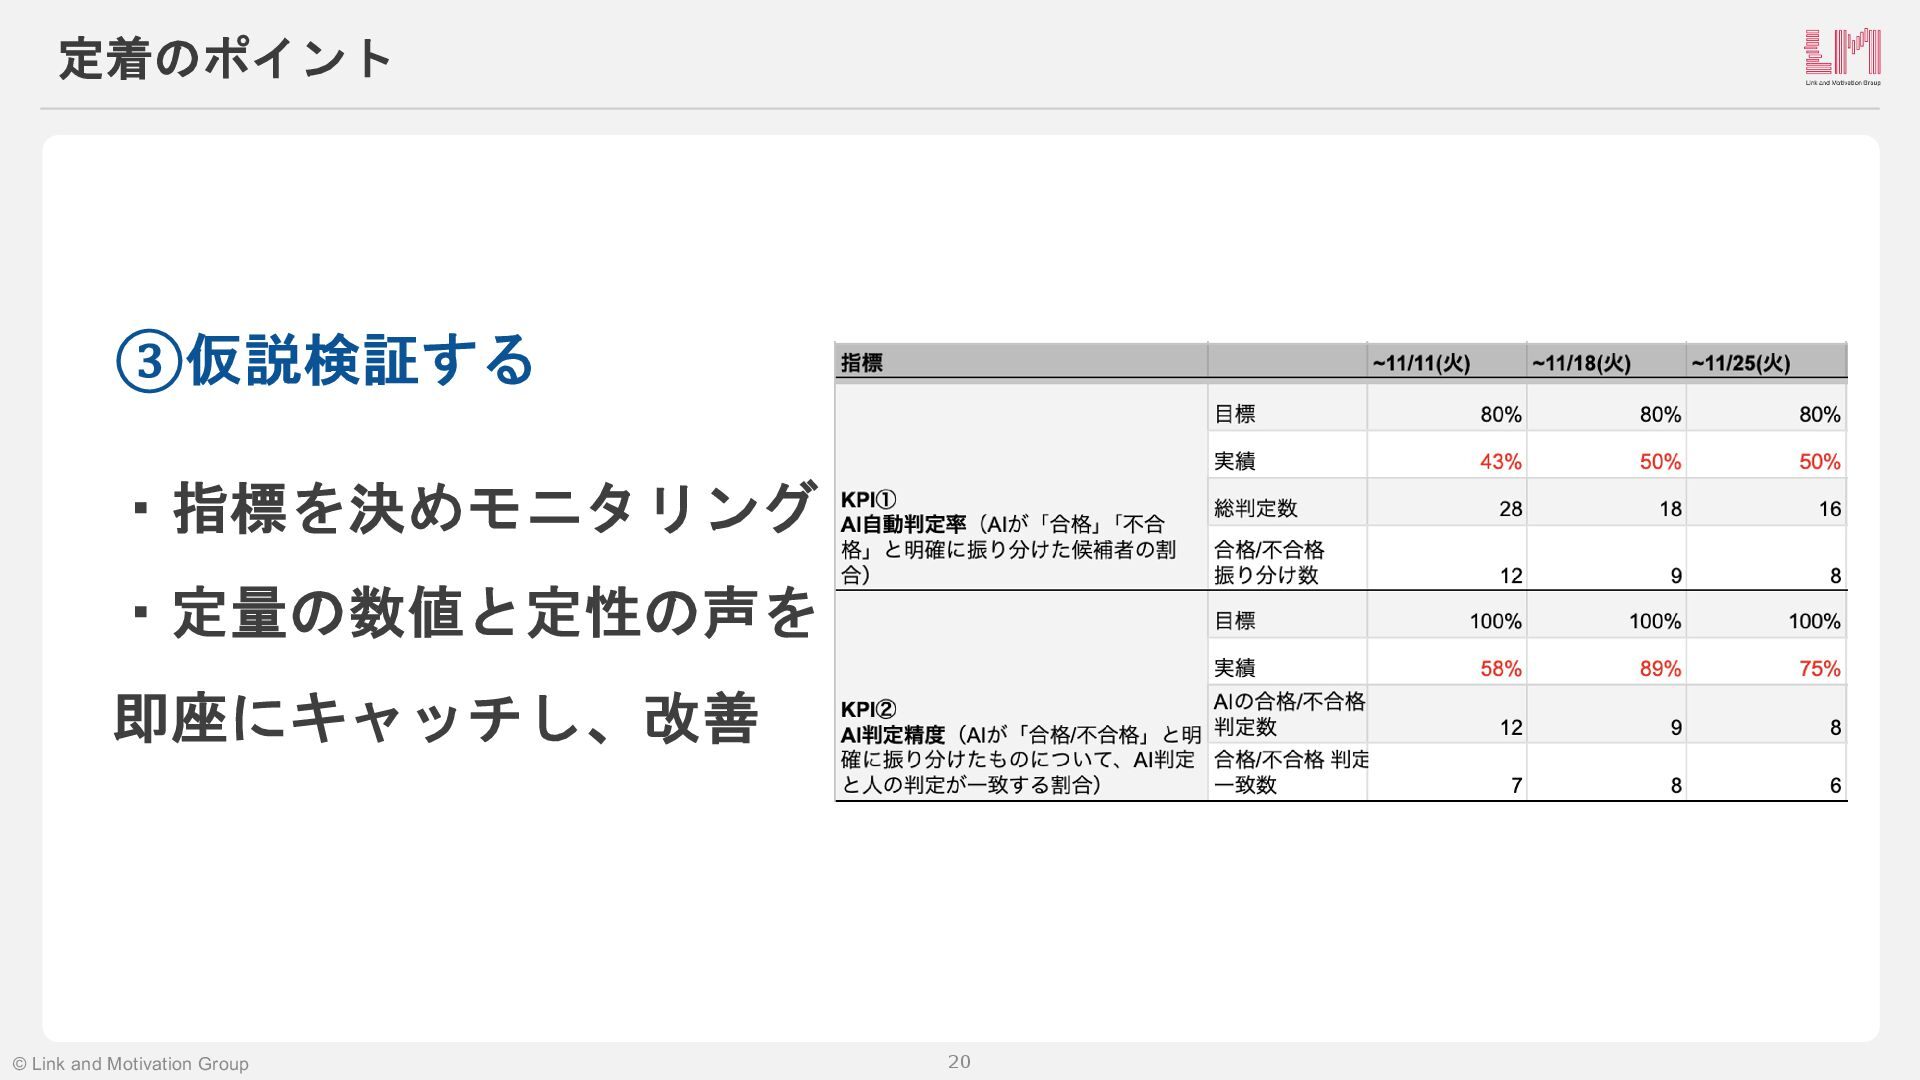Click the slide page number 20
1920x1080 pixels.
[959, 1062]
